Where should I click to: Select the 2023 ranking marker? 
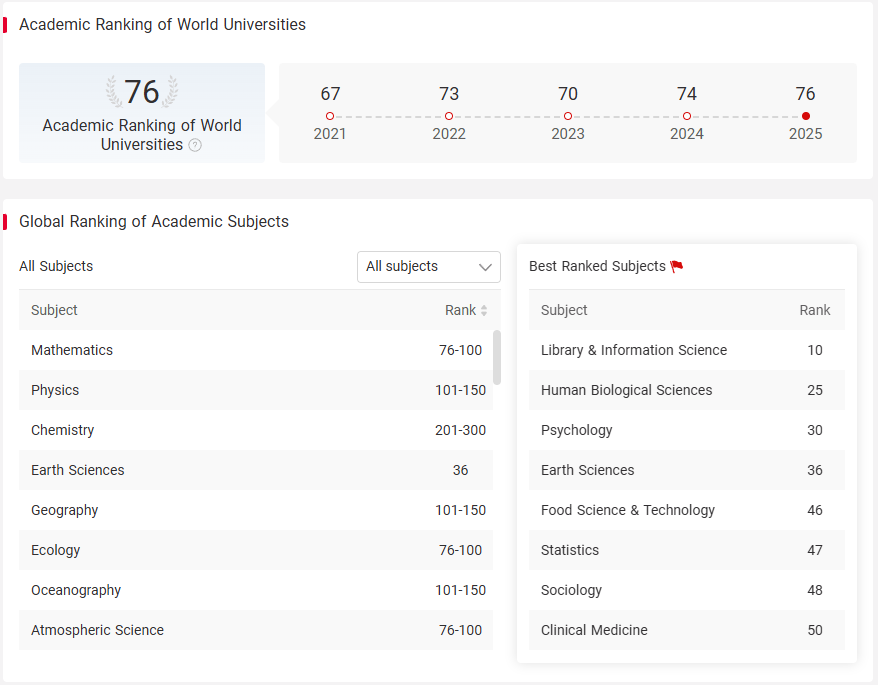(x=568, y=116)
